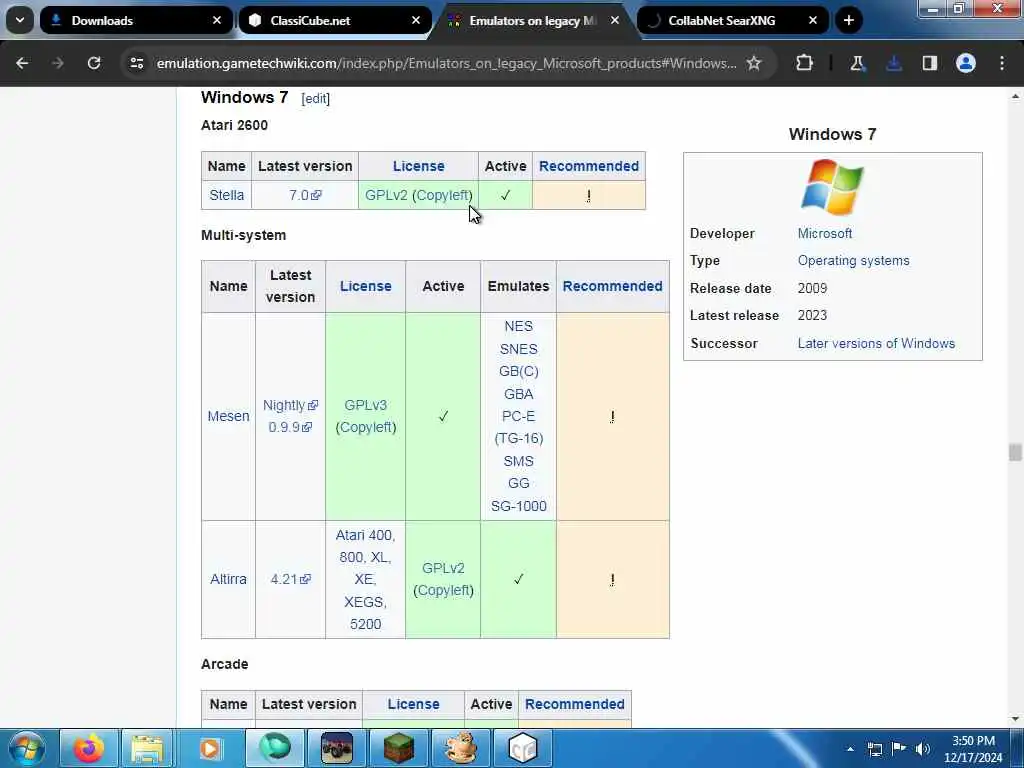Open the Action Center flag tray icon
Screen dimensions: 1024x768
pos(899,749)
